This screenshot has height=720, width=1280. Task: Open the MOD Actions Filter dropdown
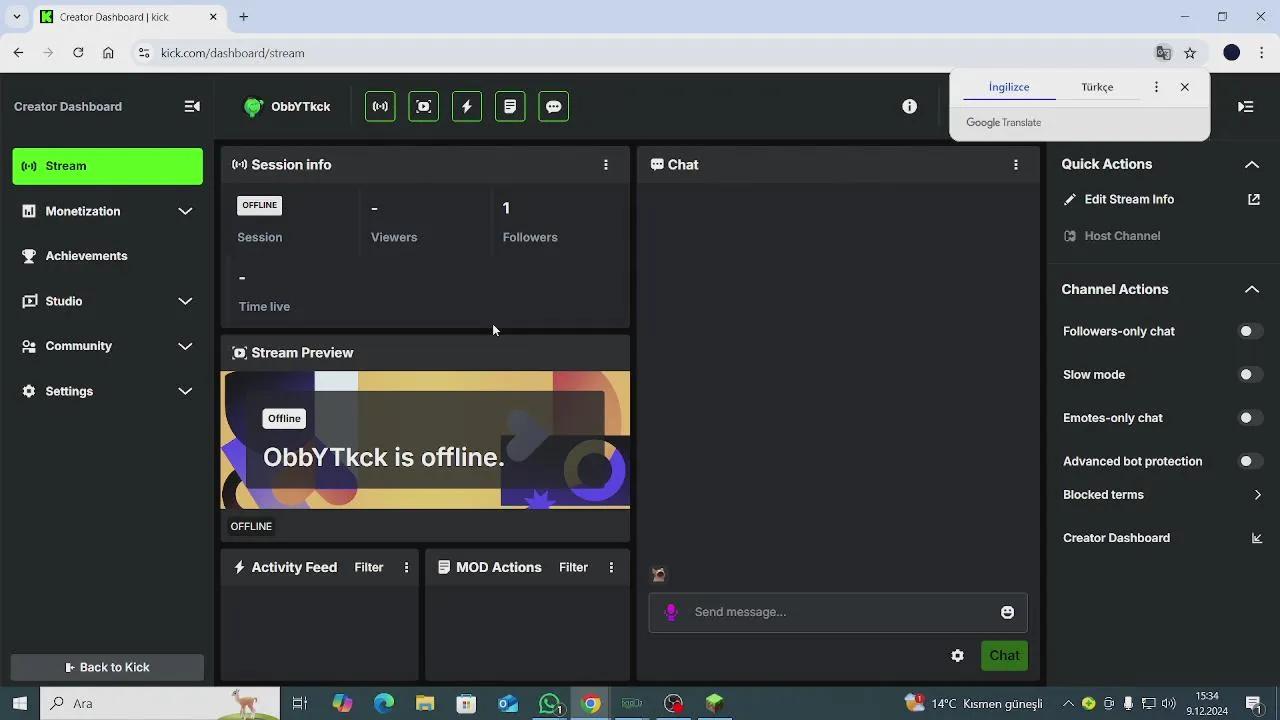point(573,567)
